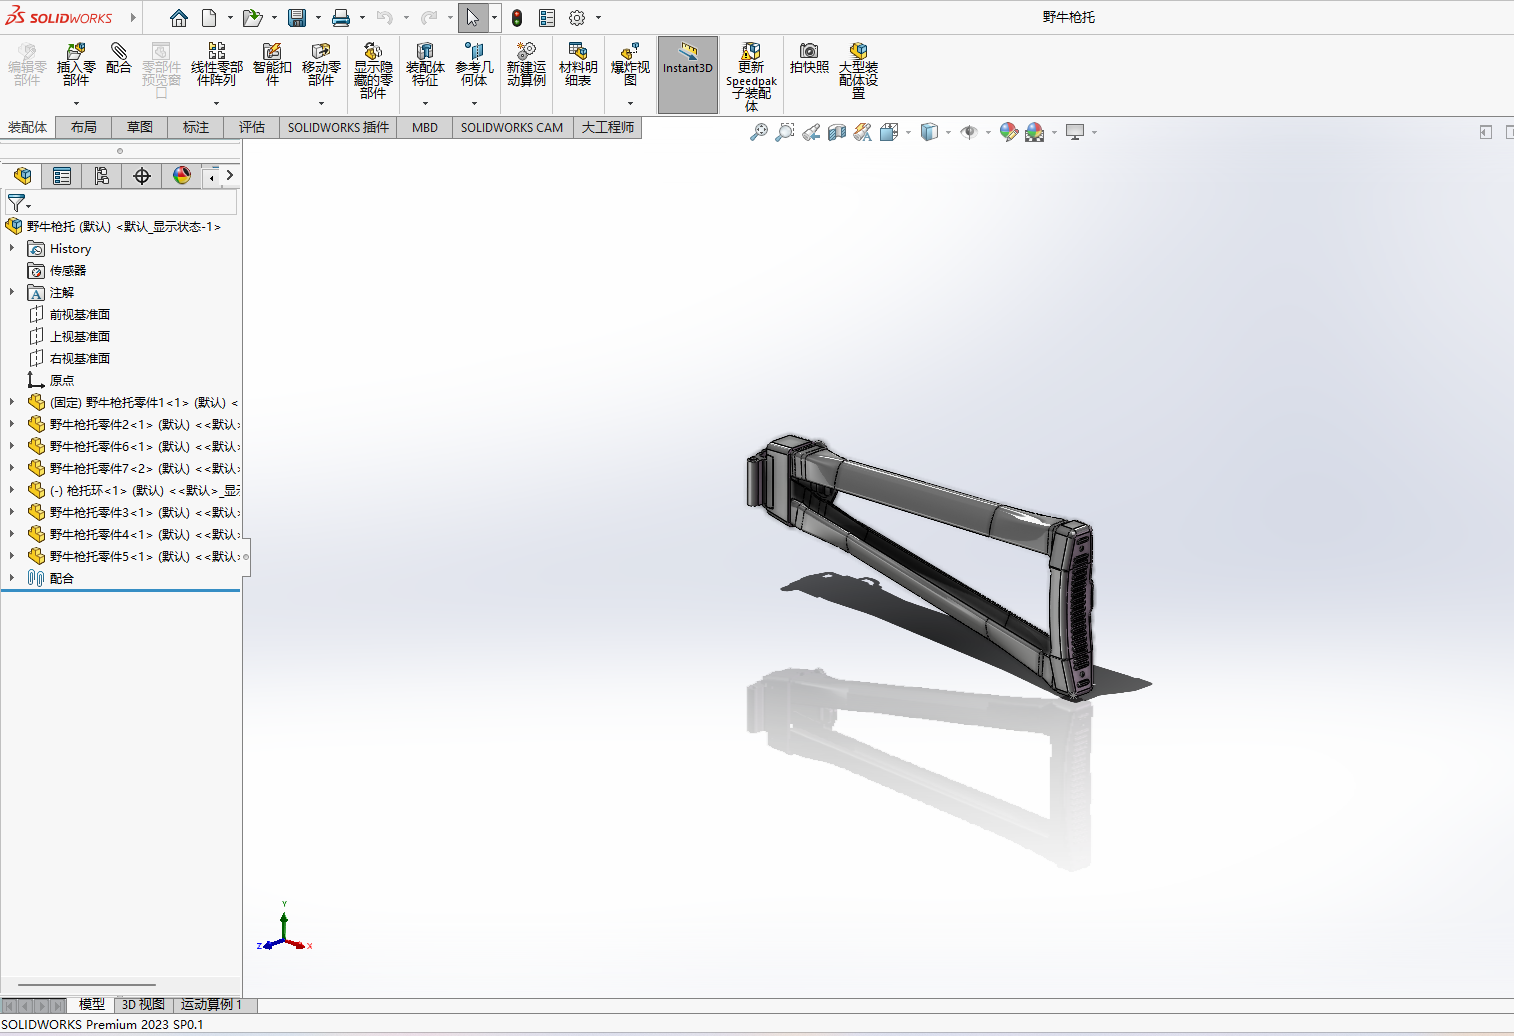Expand 野牛枪托零件2<1> component
This screenshot has width=1514, height=1036.
click(12, 424)
